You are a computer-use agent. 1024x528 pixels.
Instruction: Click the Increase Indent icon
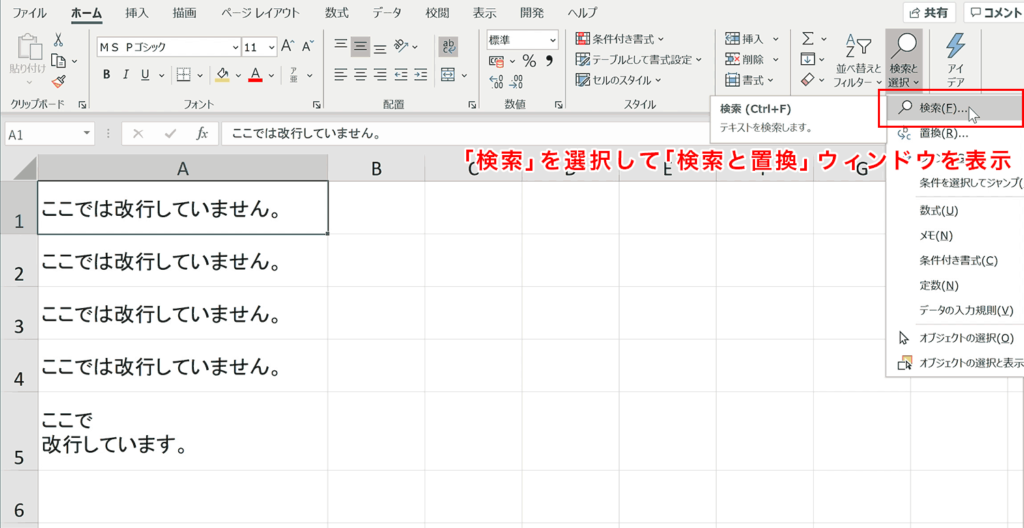click(x=420, y=75)
